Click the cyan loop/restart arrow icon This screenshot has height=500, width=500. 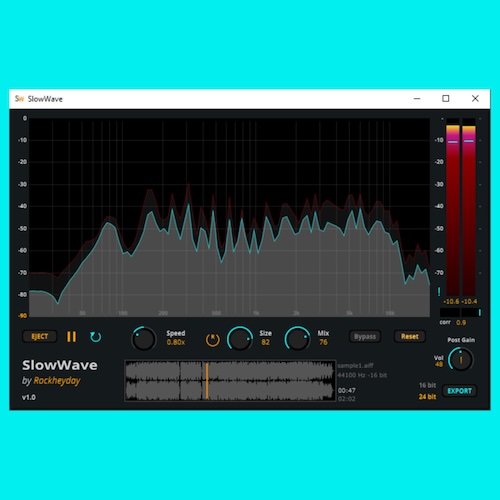[96, 337]
